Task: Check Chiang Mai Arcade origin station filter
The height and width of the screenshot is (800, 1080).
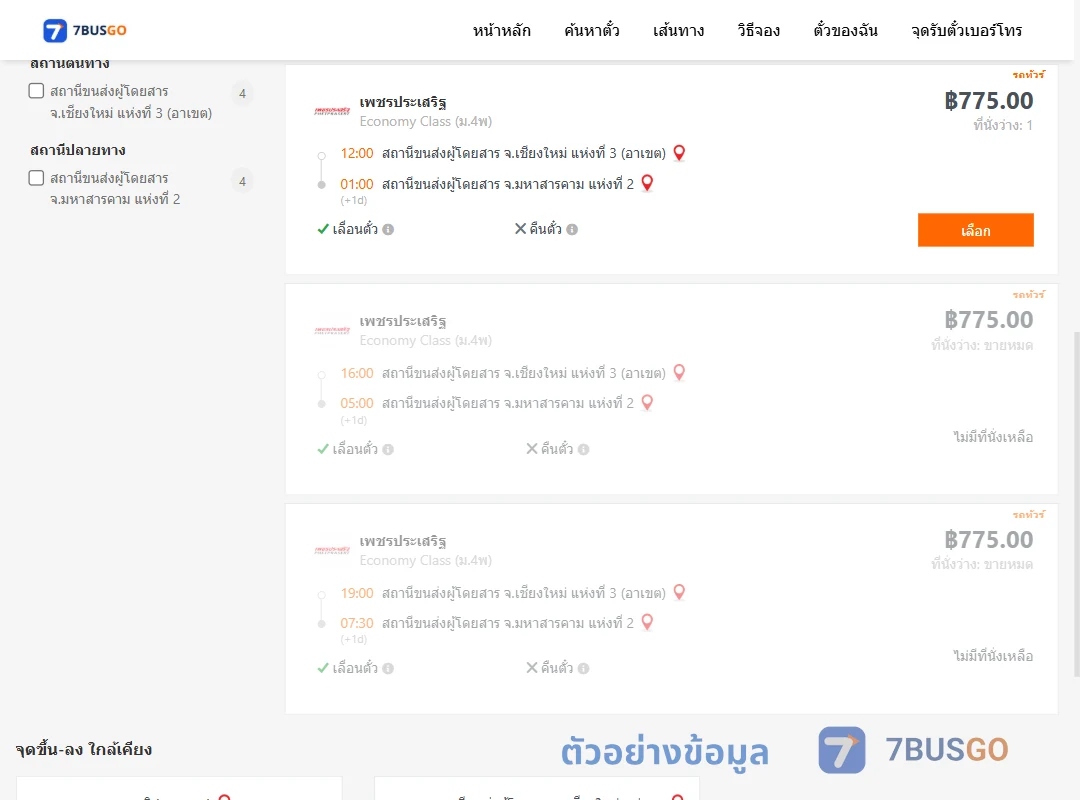Action: [x=37, y=91]
